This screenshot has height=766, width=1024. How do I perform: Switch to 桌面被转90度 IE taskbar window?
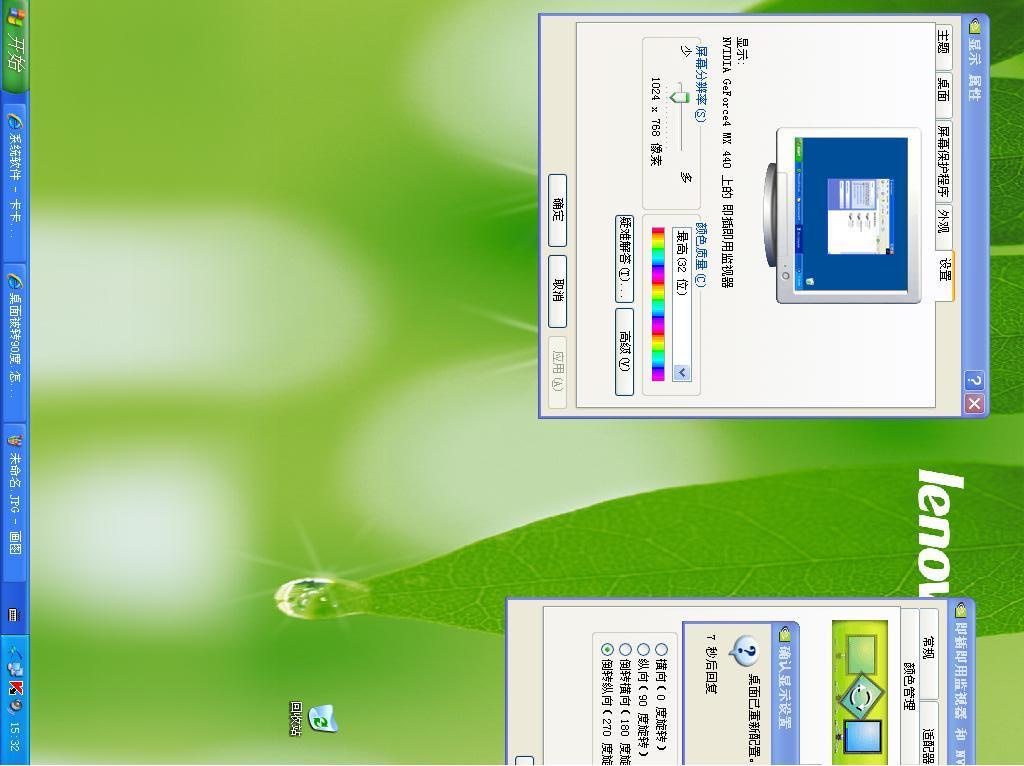tap(14, 340)
